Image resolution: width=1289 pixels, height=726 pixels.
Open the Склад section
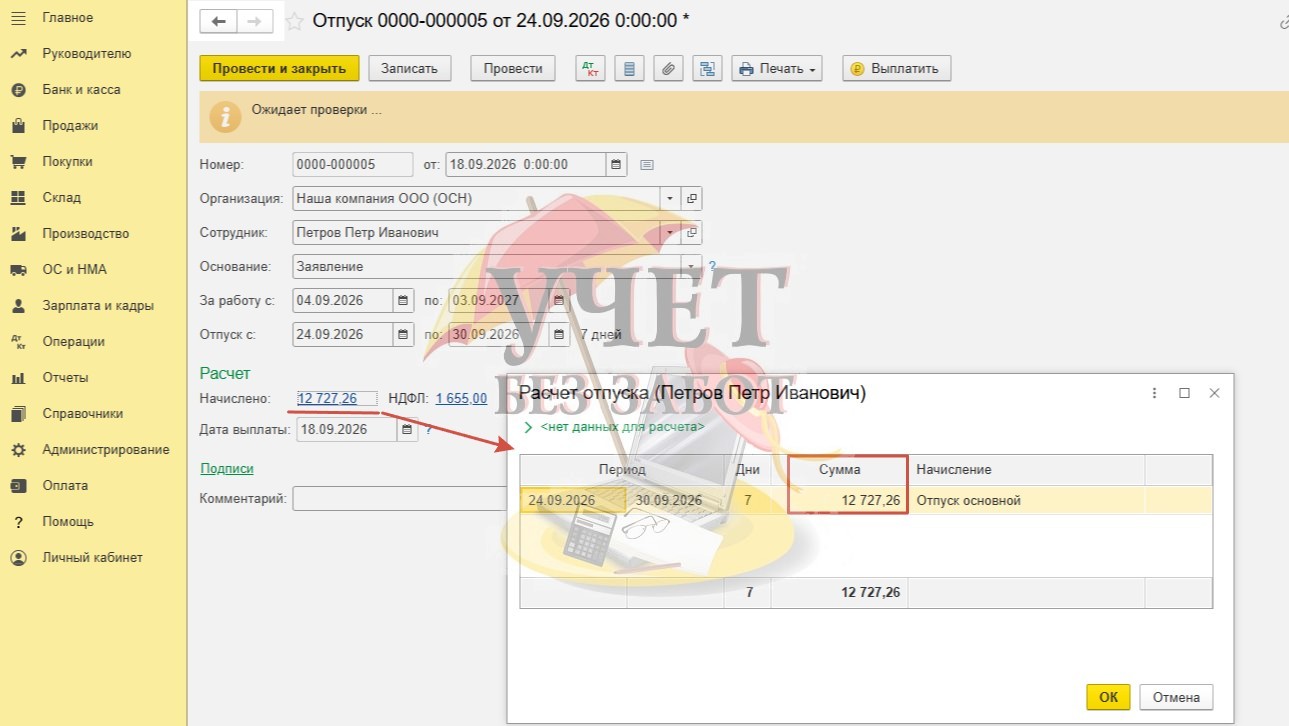pos(61,198)
